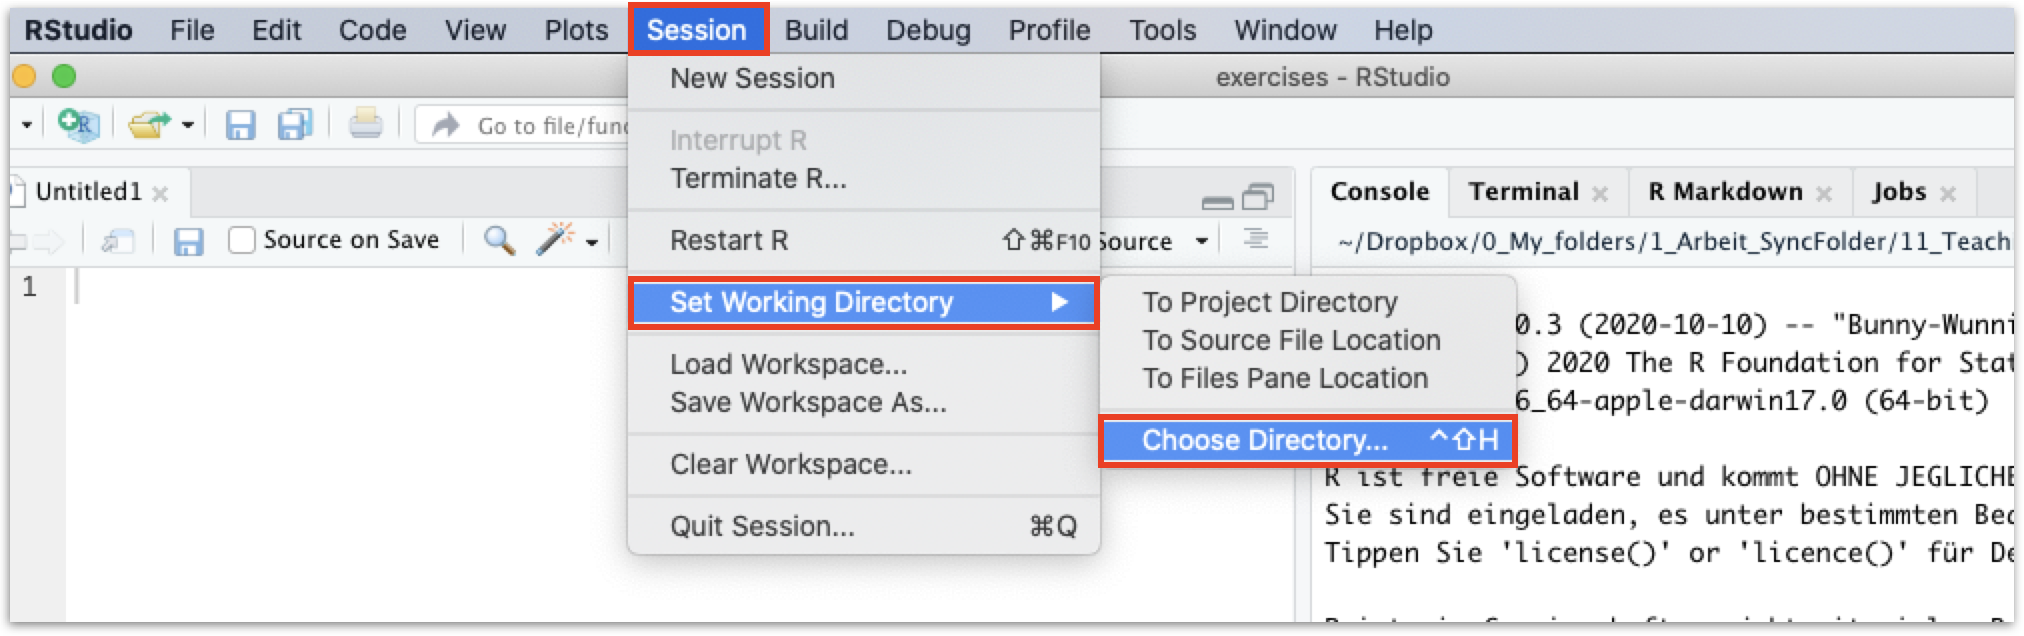Choose Restart R in Session menu
This screenshot has width=2024, height=636.
729,240
